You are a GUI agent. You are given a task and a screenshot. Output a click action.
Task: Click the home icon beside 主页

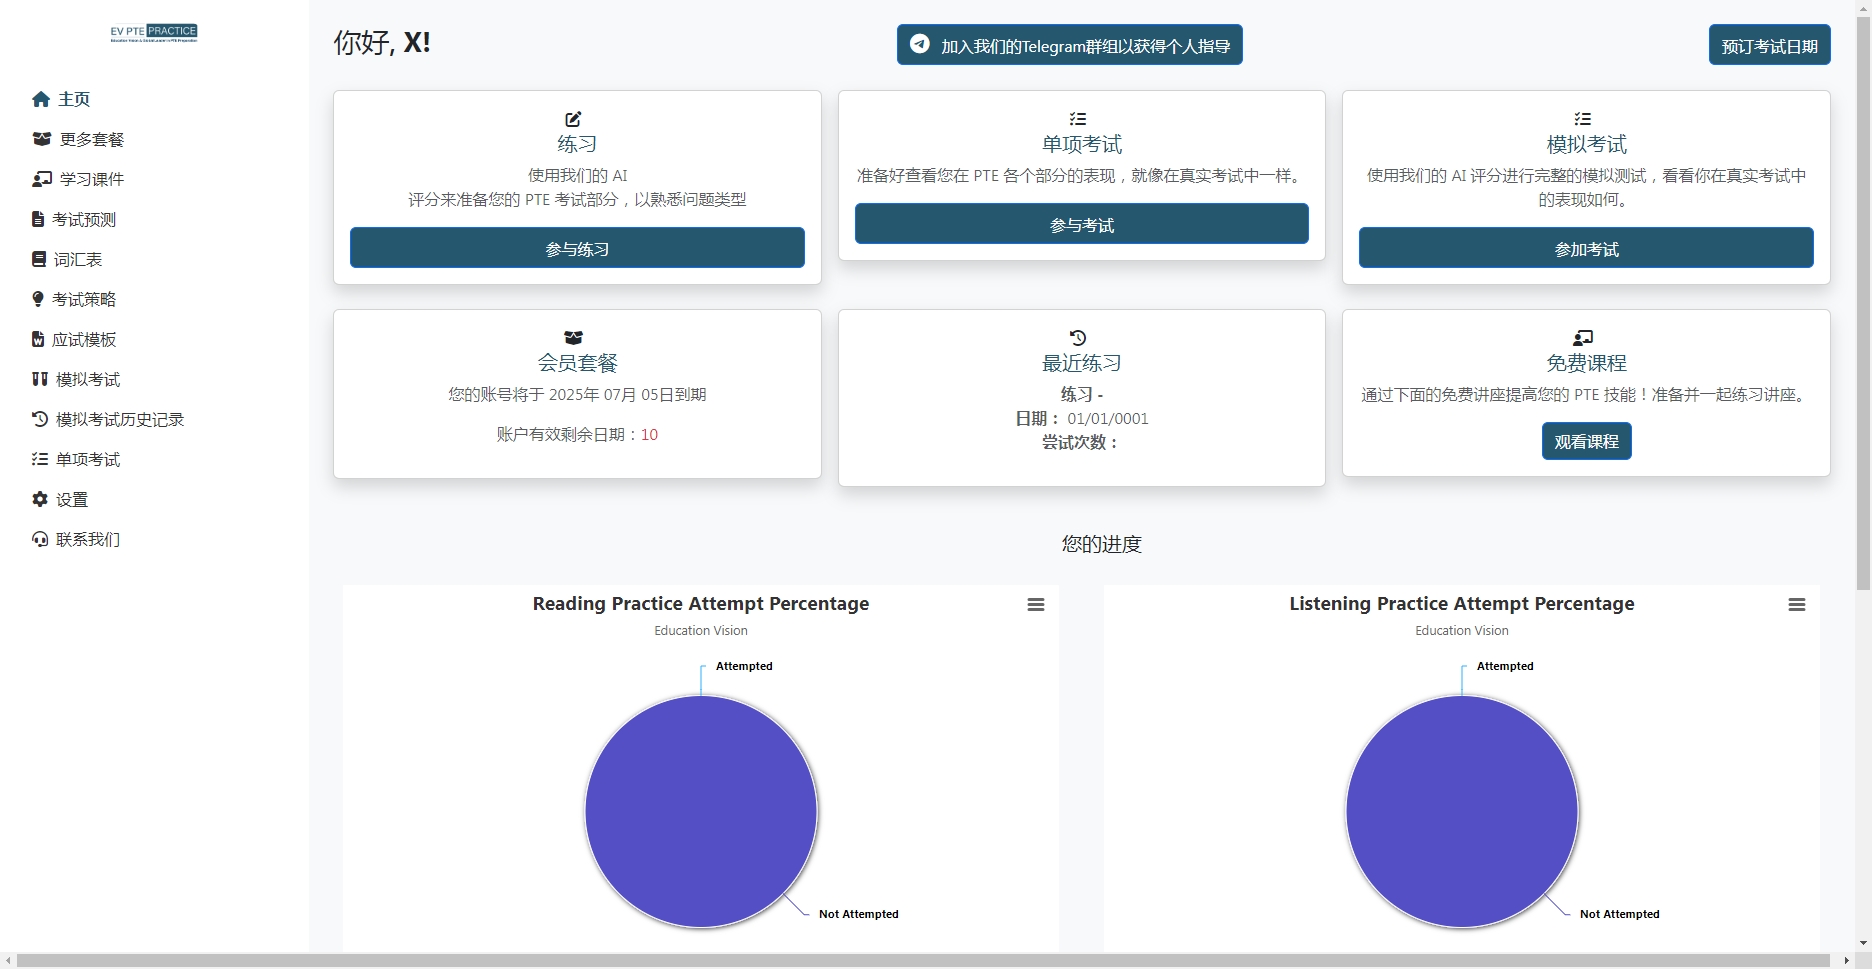click(x=41, y=99)
